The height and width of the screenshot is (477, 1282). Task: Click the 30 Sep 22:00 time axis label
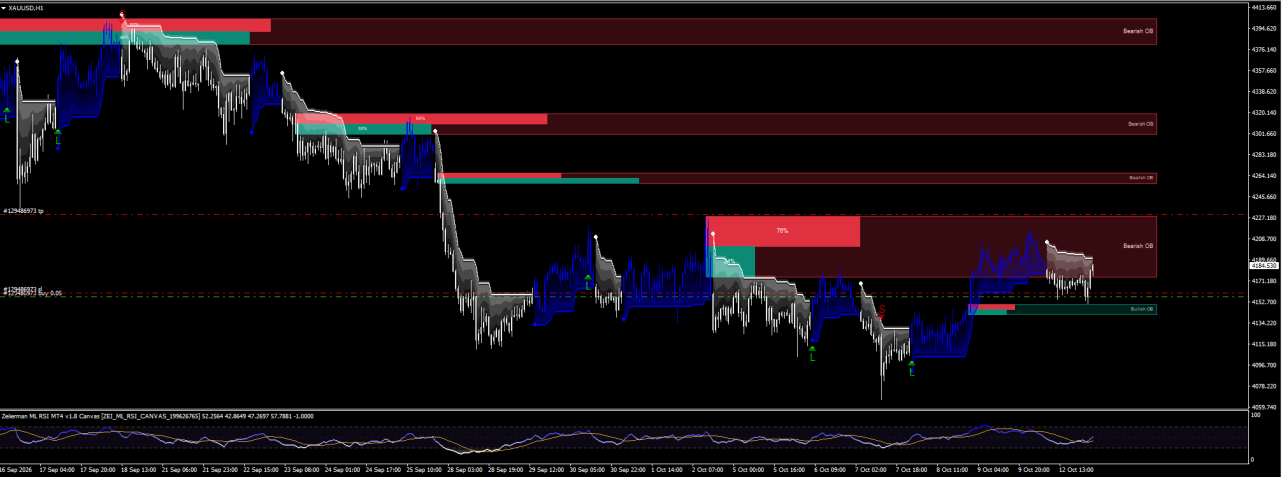tap(626, 468)
